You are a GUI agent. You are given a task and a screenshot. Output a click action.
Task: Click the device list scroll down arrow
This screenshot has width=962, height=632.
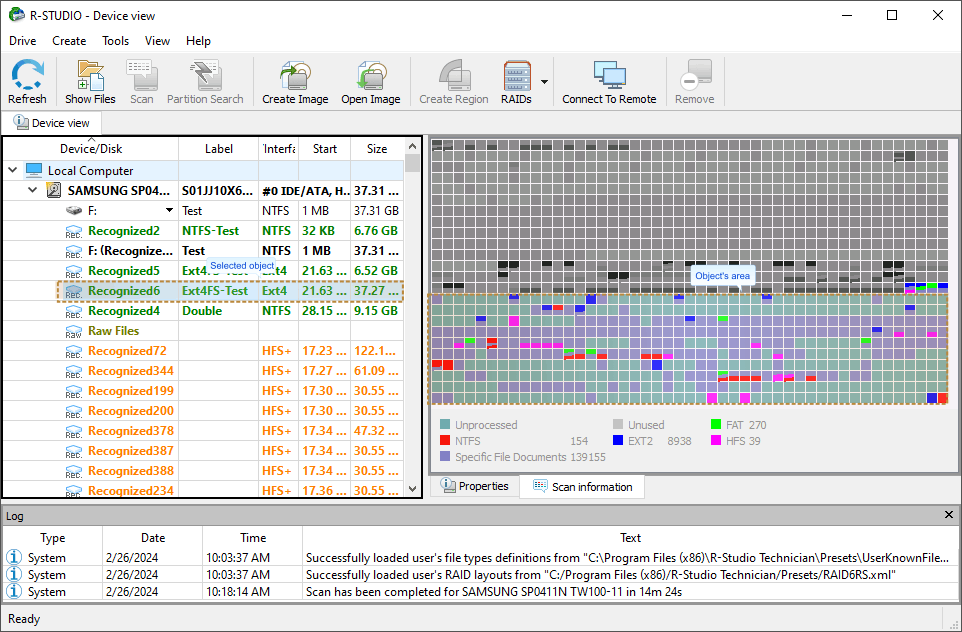coord(412,489)
